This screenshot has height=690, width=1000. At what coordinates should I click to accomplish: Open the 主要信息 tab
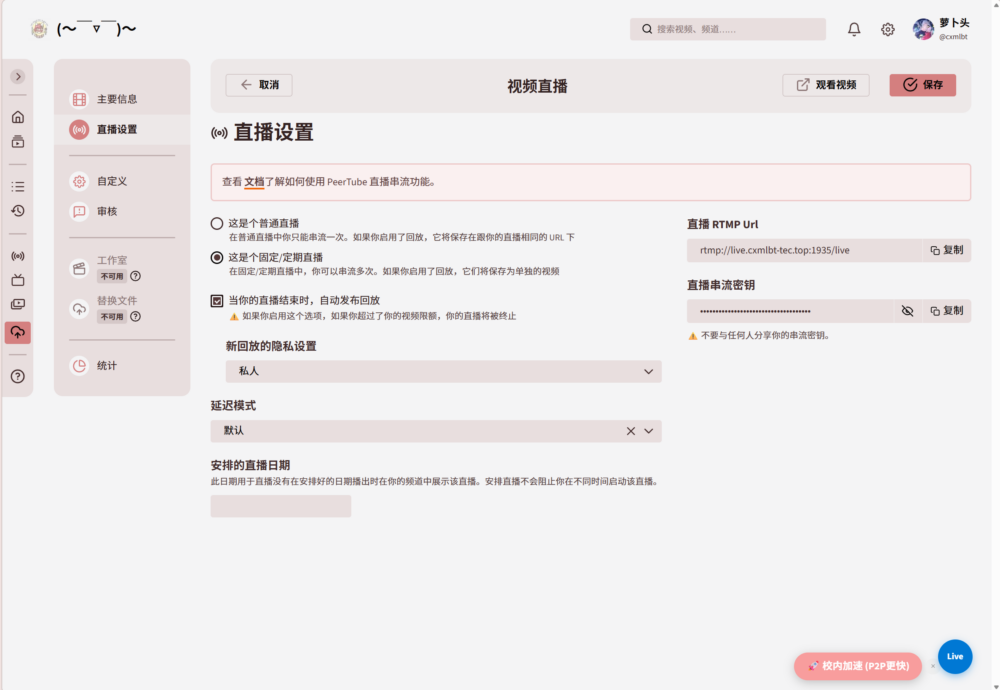(117, 99)
